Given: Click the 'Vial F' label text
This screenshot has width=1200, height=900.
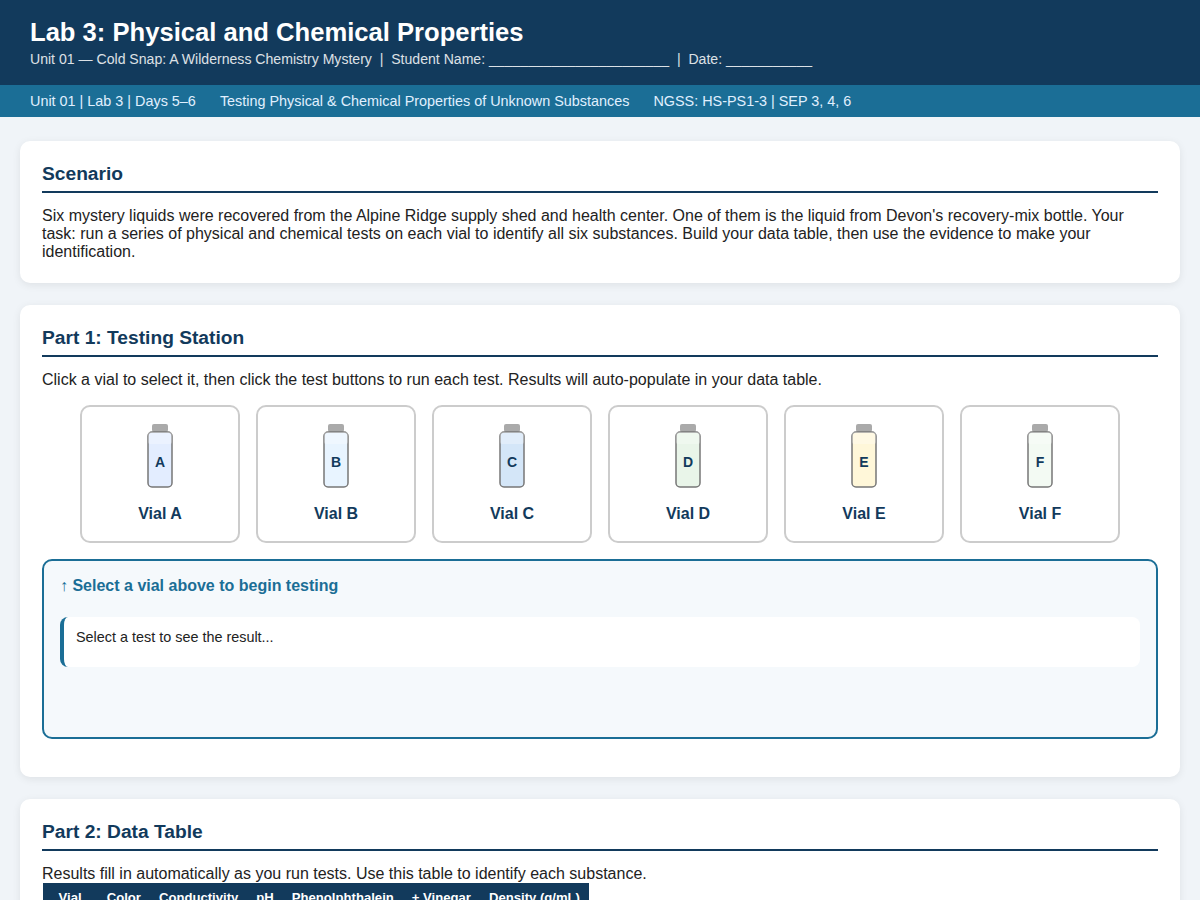Looking at the screenshot, I should coord(1040,513).
